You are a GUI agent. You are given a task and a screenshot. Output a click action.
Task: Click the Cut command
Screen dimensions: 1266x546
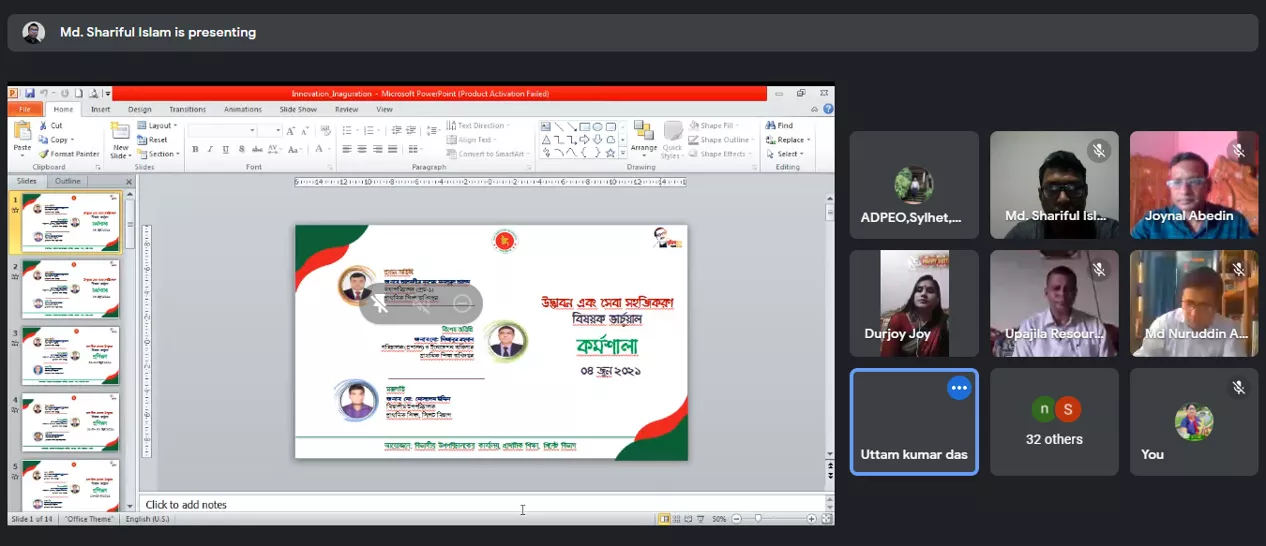tap(51, 126)
